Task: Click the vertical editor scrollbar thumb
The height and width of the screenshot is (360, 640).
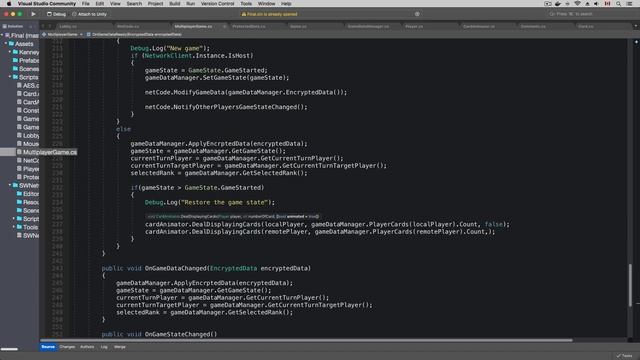Action: pyautogui.click(x=630, y=285)
